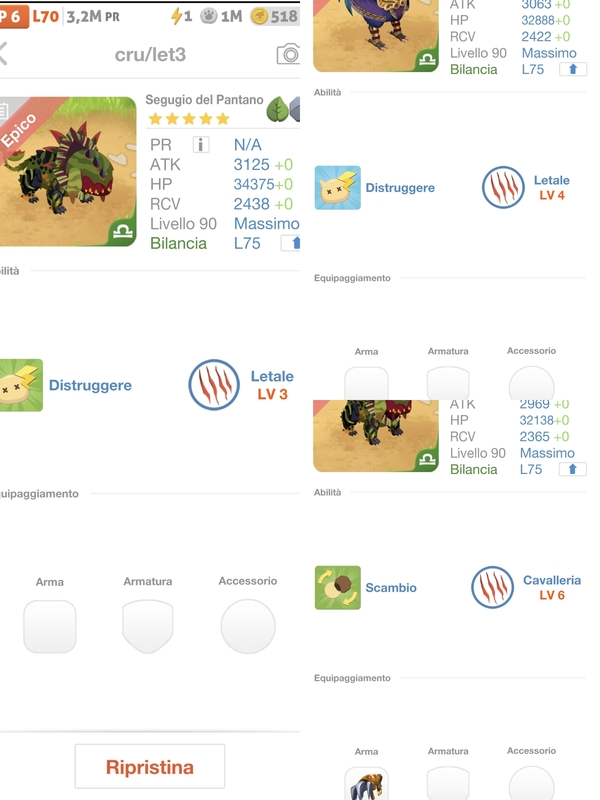The image size is (600, 800).
Task: Open the Scambio ability link
Action: tap(391, 588)
